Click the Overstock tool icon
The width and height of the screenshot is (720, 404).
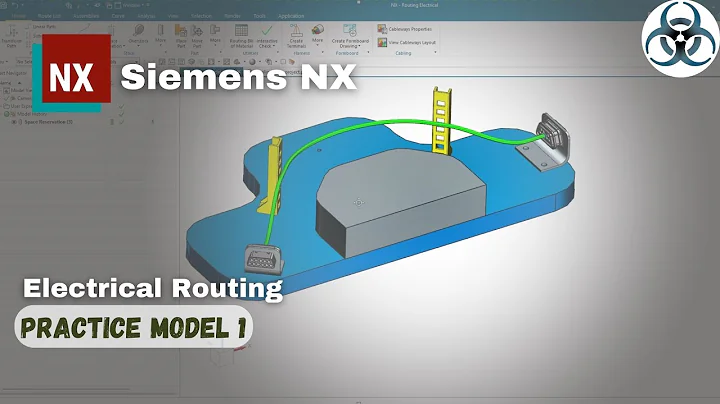pyautogui.click(x=138, y=31)
